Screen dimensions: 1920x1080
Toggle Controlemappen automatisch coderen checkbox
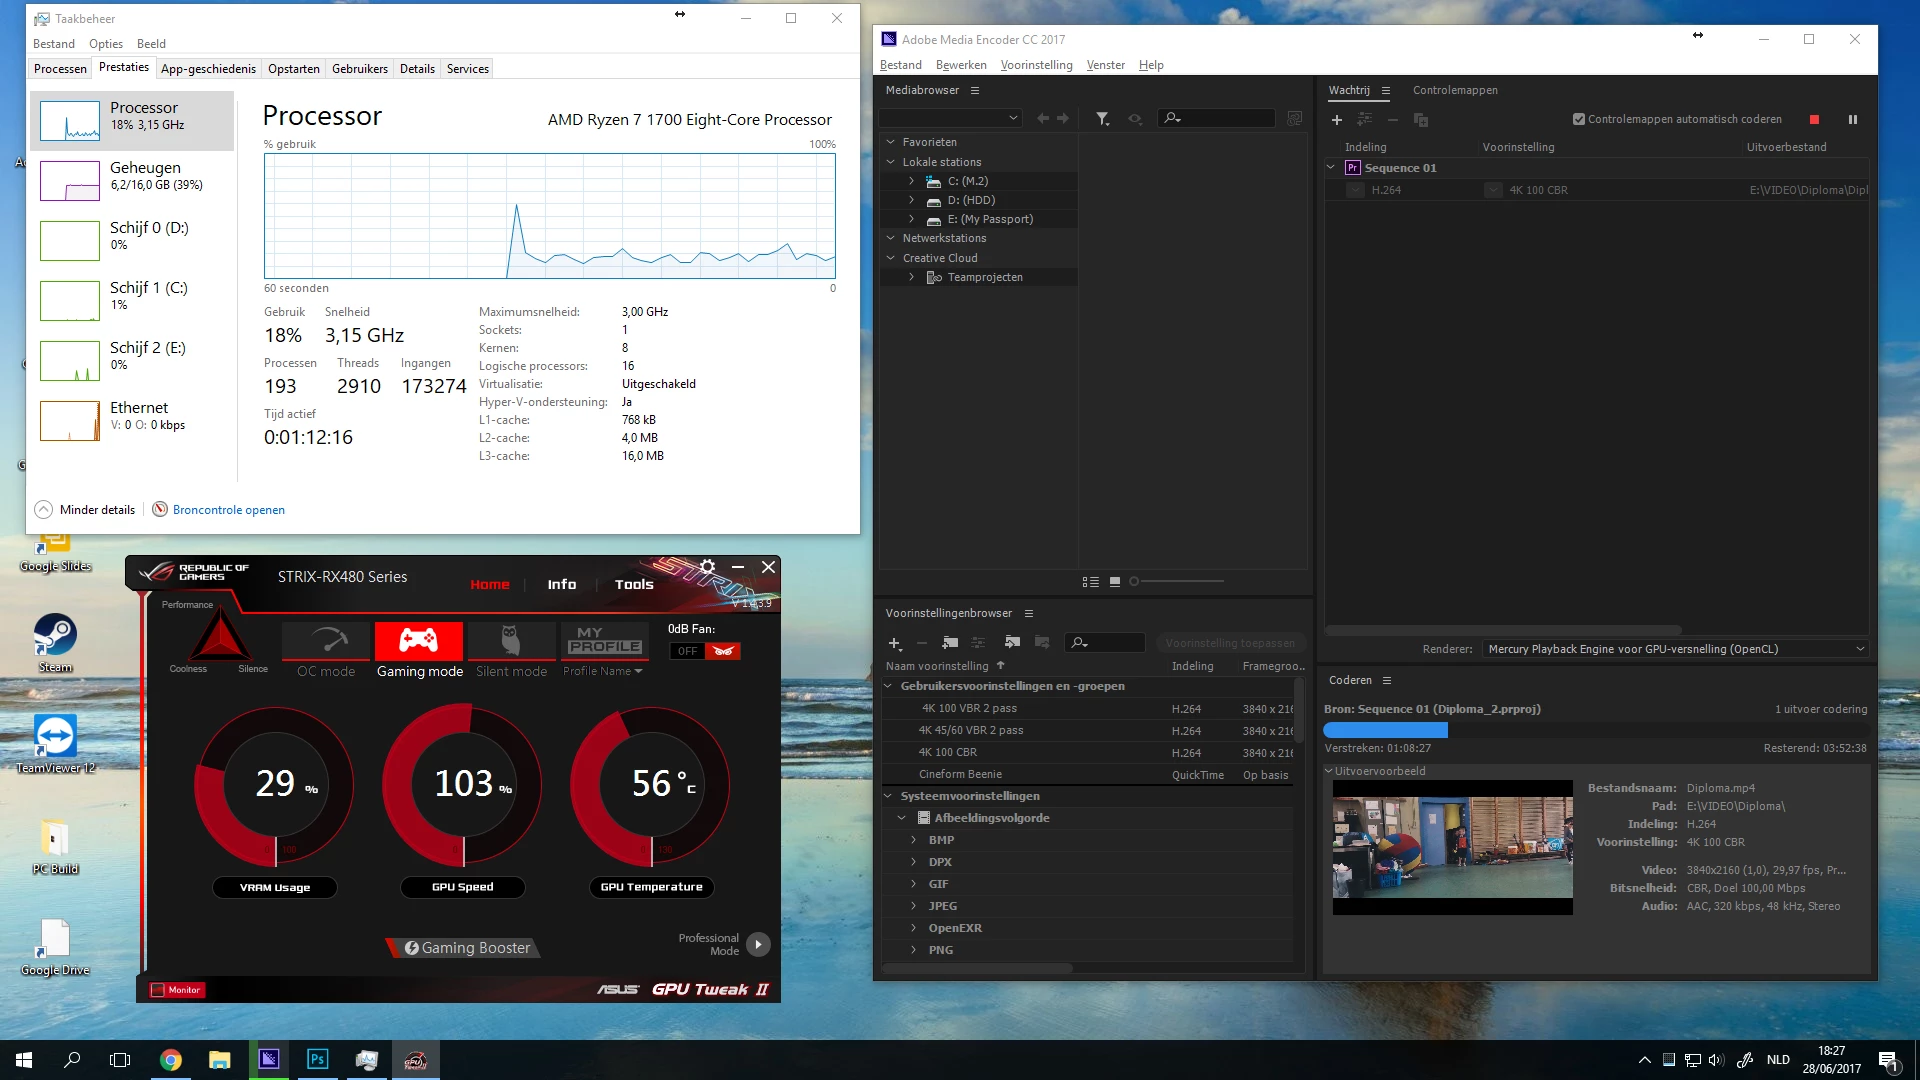pos(1579,119)
